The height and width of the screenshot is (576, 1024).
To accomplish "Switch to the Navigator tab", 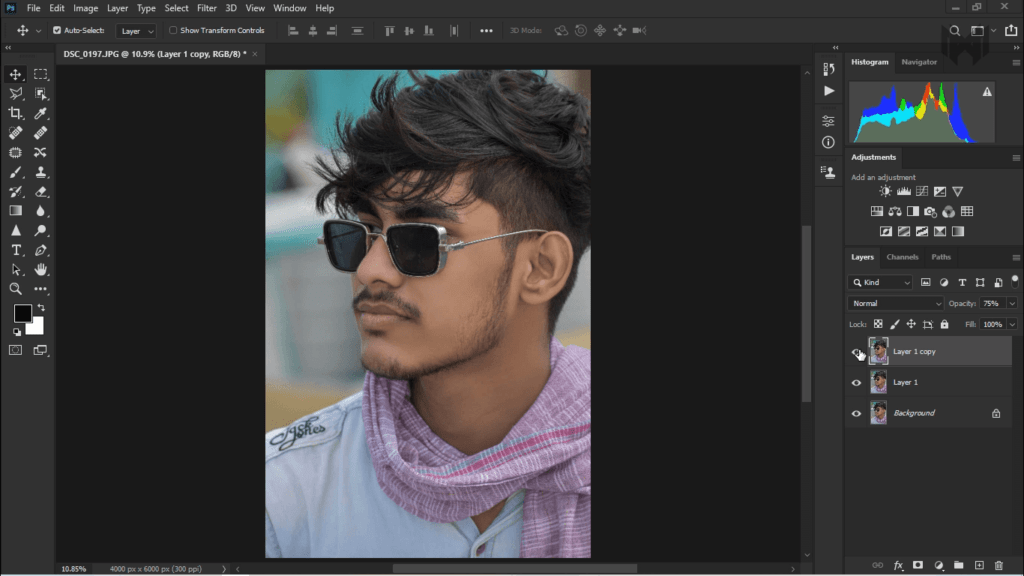I will [x=919, y=62].
